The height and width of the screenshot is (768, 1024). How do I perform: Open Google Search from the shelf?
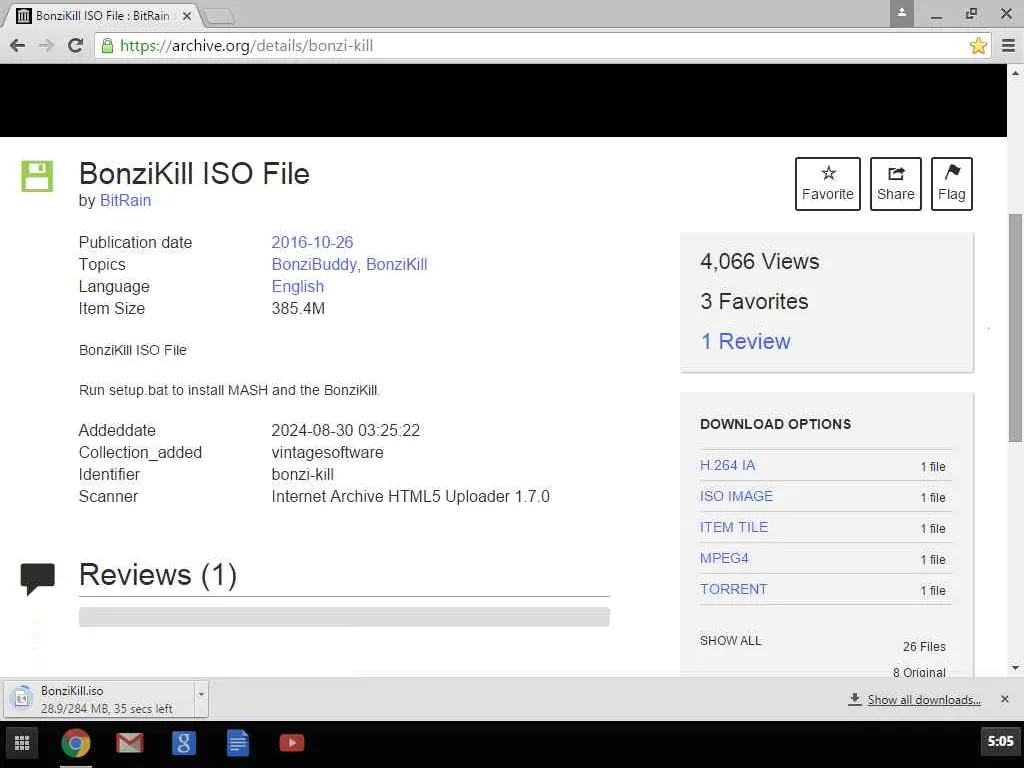tap(184, 743)
